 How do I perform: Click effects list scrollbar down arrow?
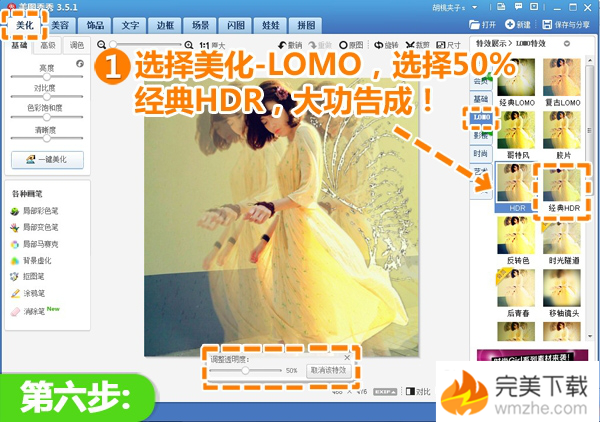590,336
